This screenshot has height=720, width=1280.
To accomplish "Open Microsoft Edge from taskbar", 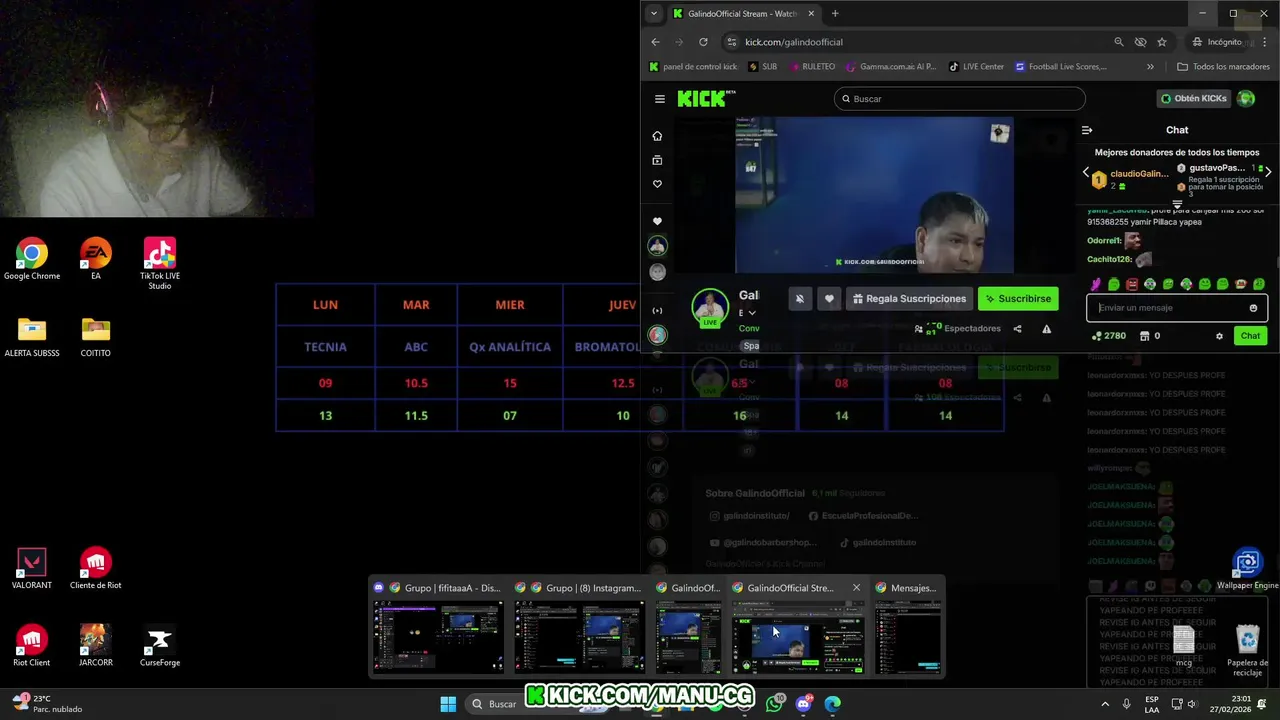I will (x=833, y=704).
